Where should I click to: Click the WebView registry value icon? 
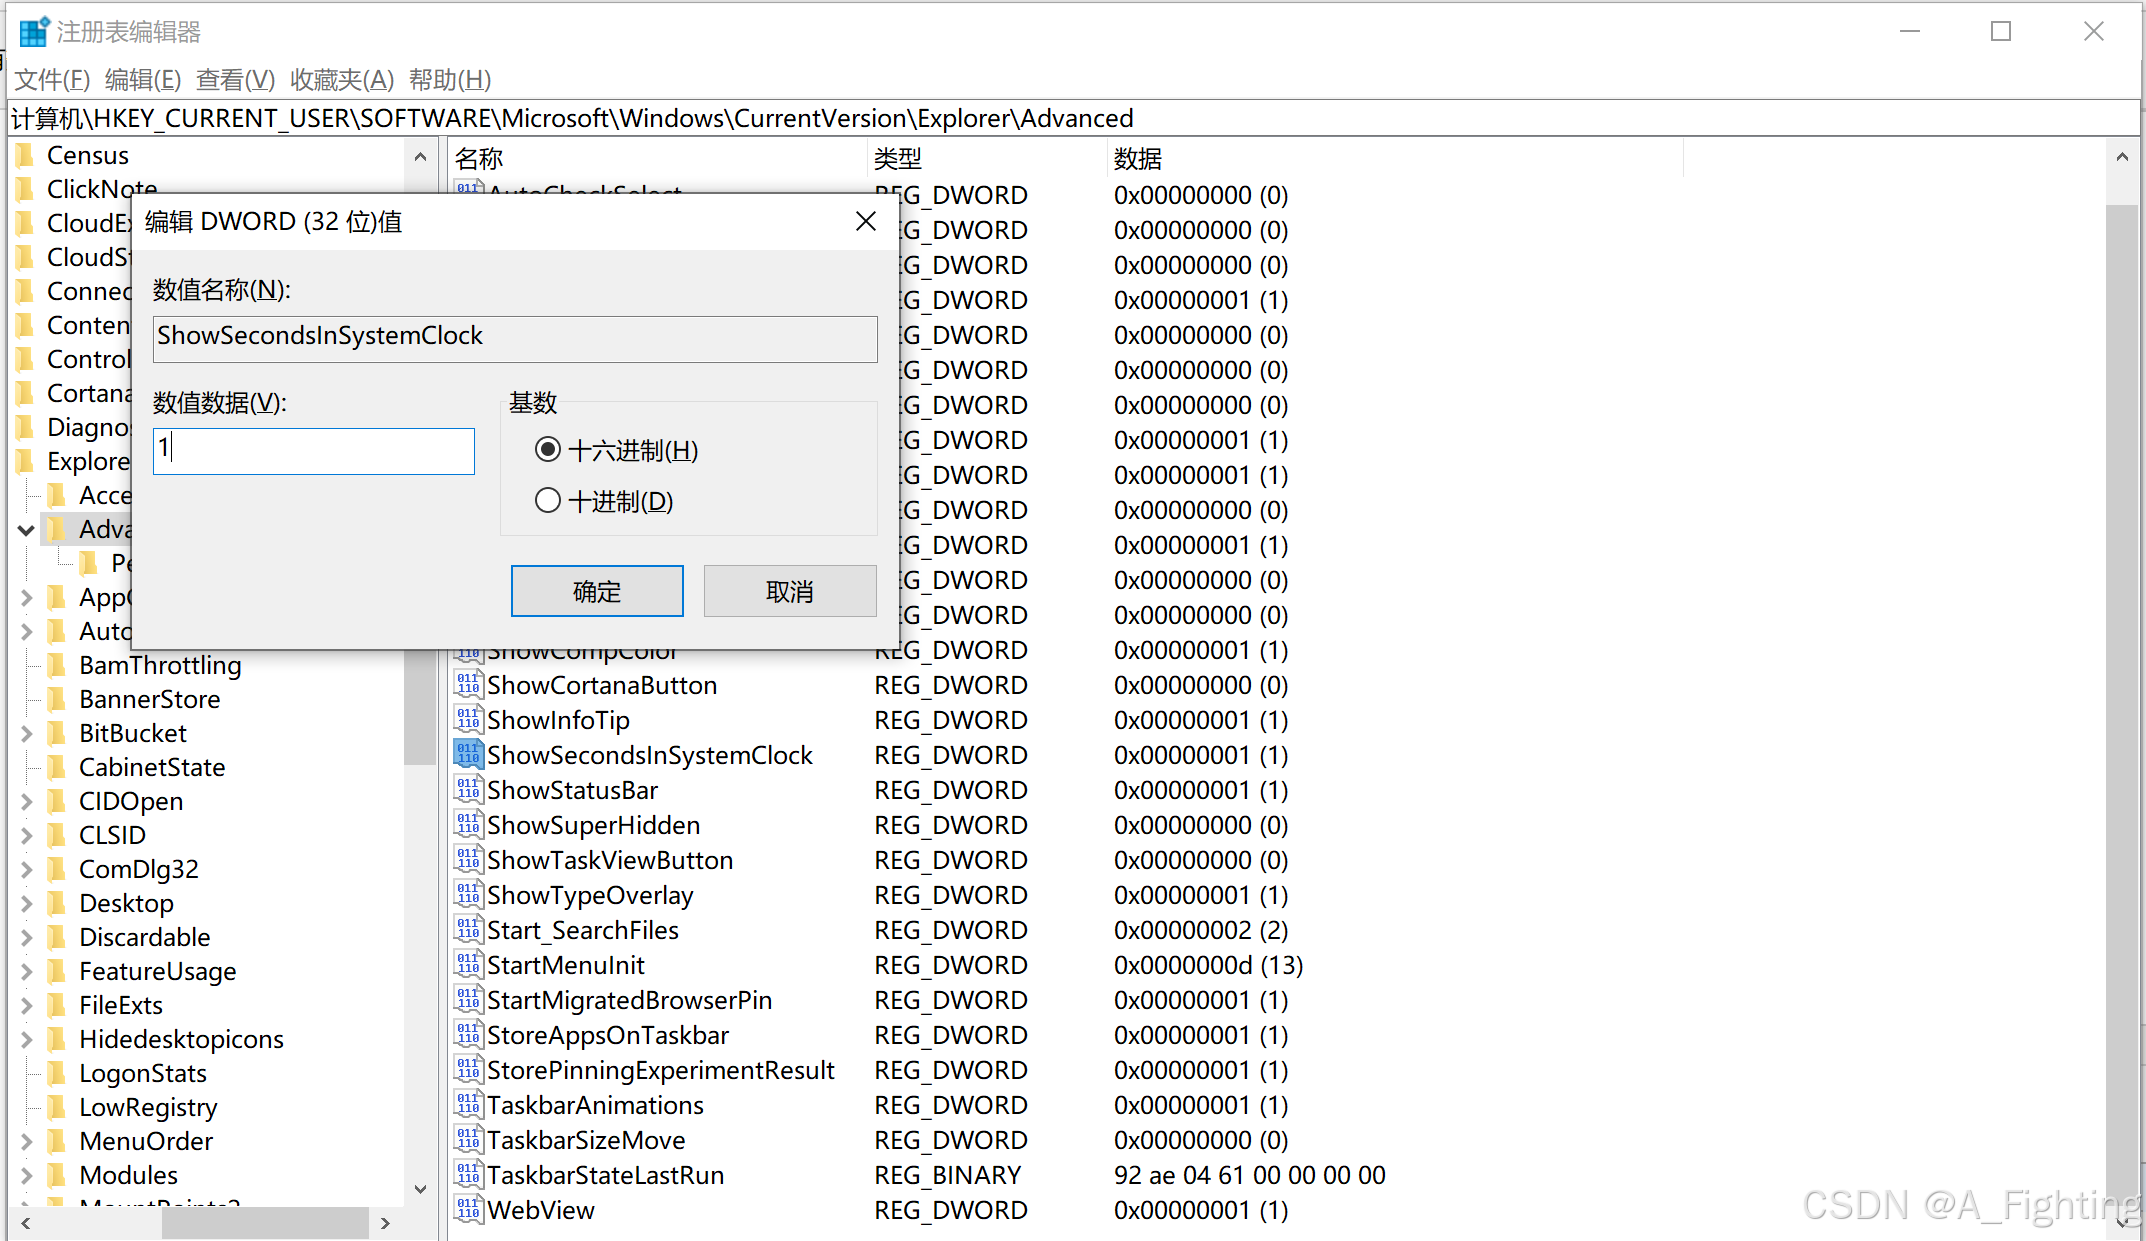[x=467, y=1209]
